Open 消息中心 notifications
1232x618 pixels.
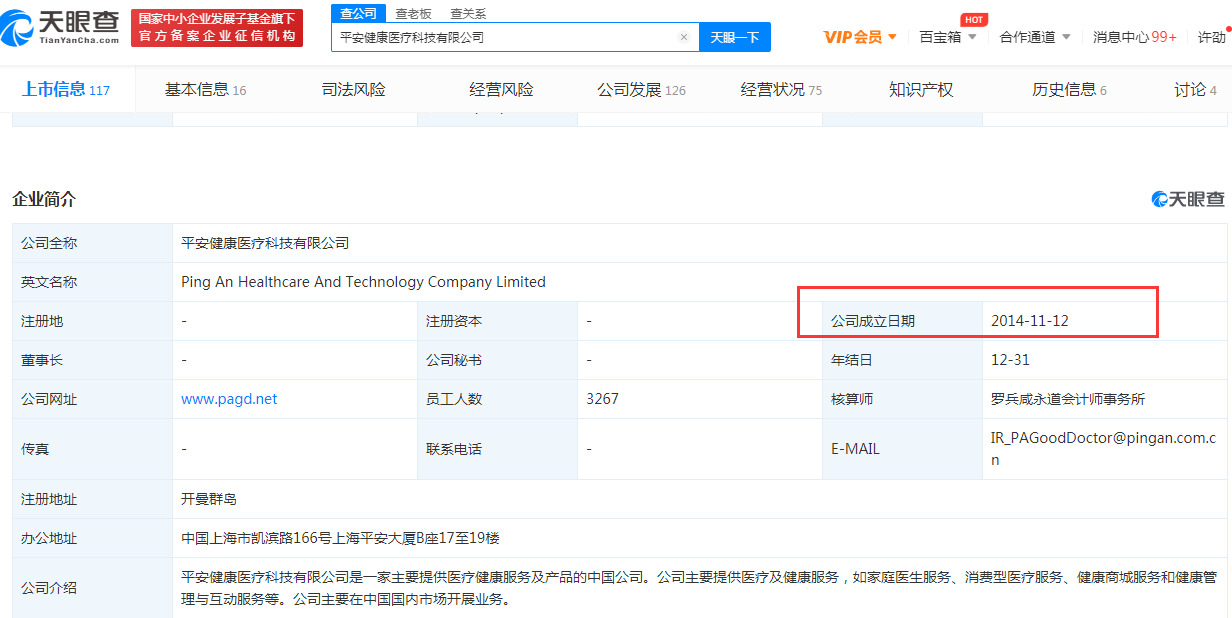tap(1134, 37)
